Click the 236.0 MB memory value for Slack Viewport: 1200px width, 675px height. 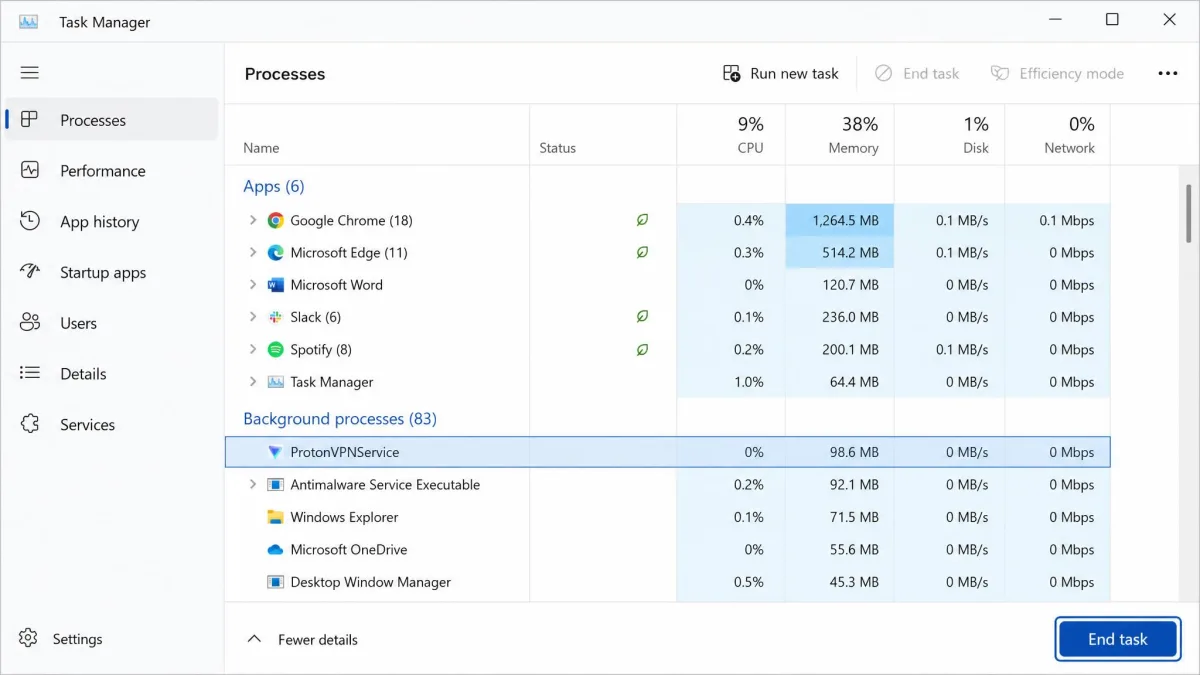coord(850,317)
